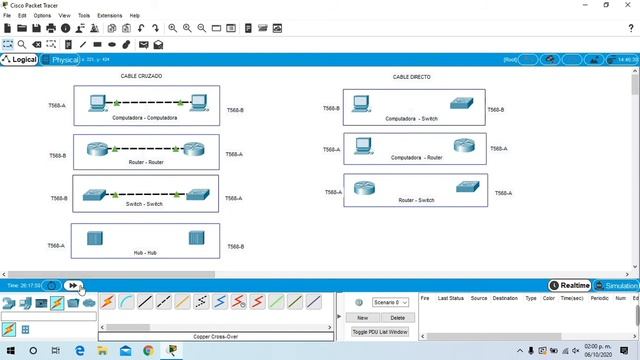This screenshot has height=360, width=640.
Task: Add a Simple PDU envelope
Action: [x=143, y=44]
